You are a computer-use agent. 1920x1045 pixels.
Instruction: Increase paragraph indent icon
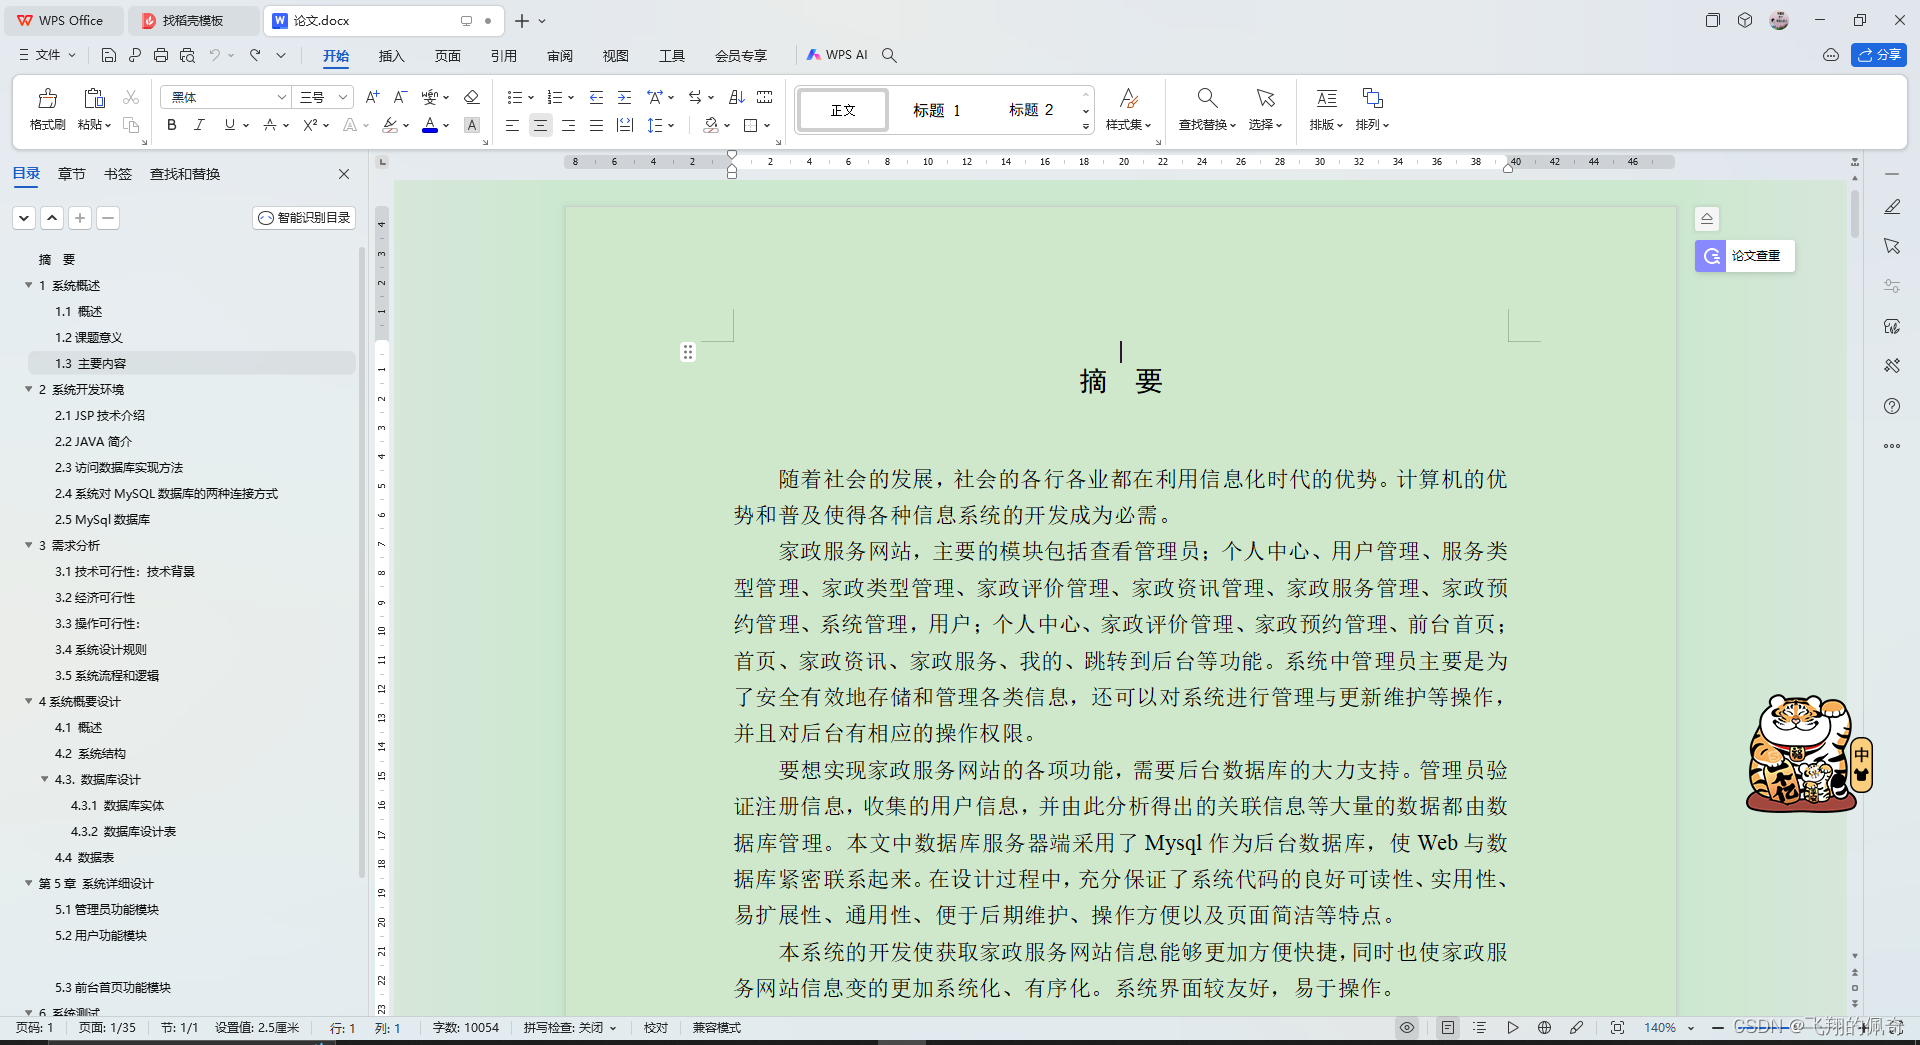[x=624, y=97]
